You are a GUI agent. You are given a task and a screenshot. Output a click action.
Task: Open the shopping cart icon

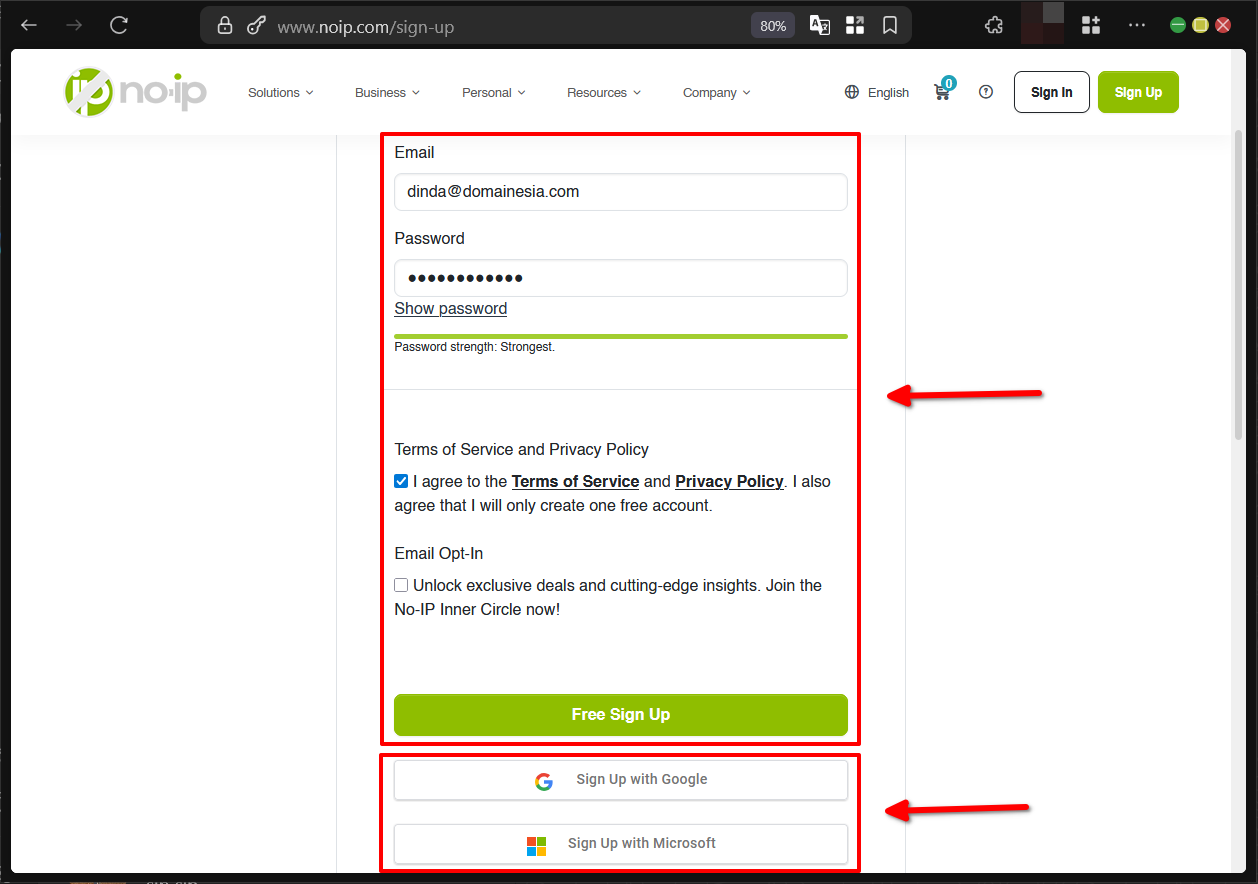pos(941,92)
